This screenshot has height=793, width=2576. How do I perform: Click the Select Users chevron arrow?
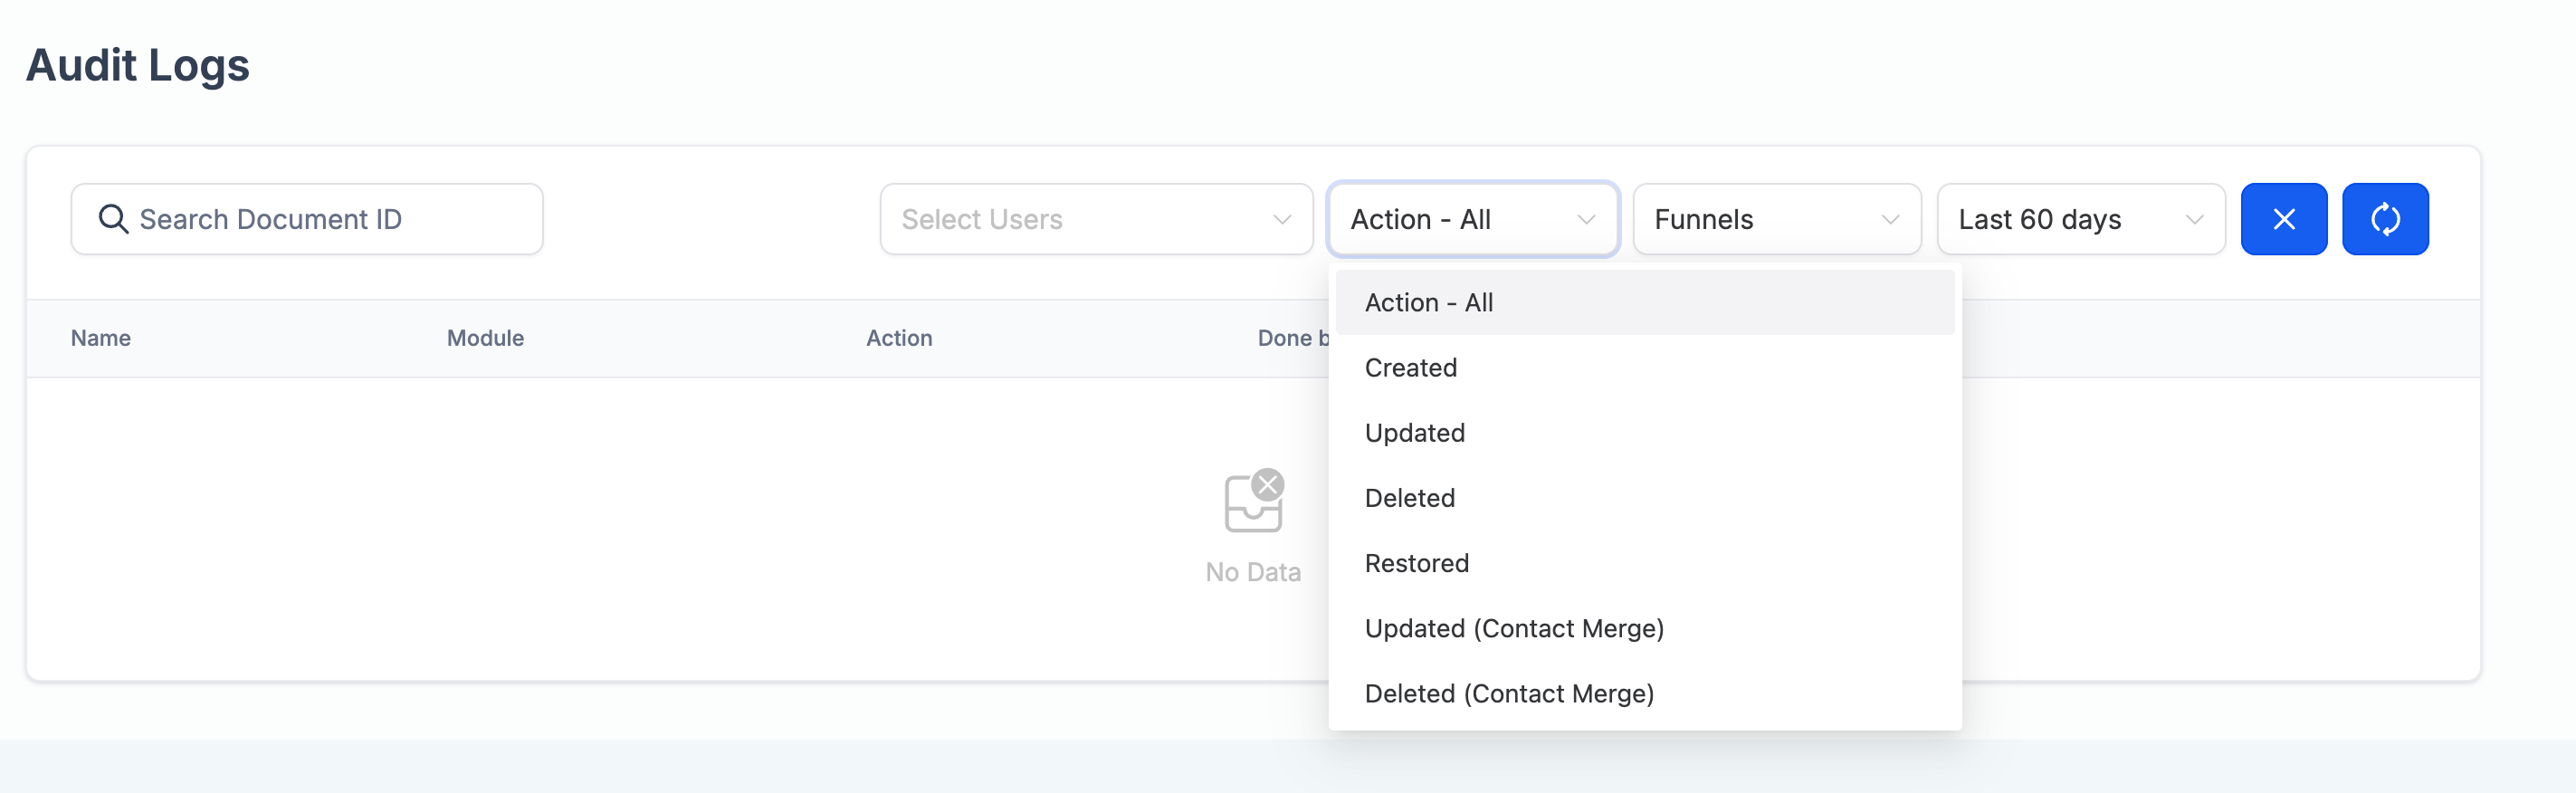point(1282,220)
